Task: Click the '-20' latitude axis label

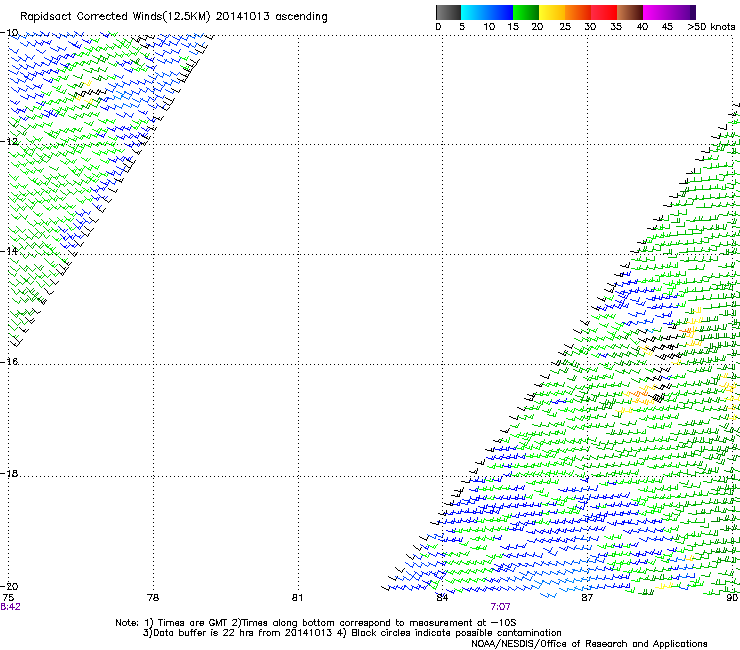Action: tap(9, 586)
